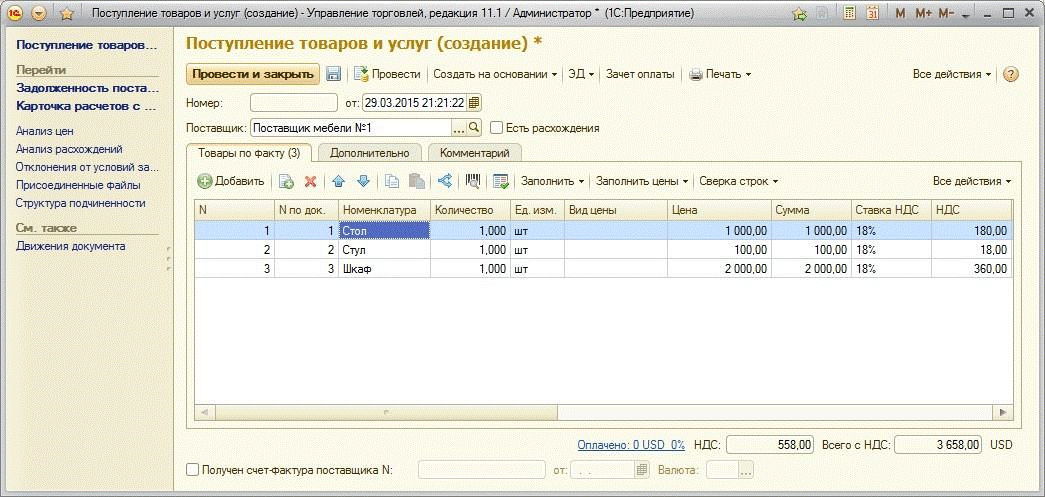1045x497 pixels.
Task: Switch to the 'Дополнительно' tab
Action: point(369,153)
